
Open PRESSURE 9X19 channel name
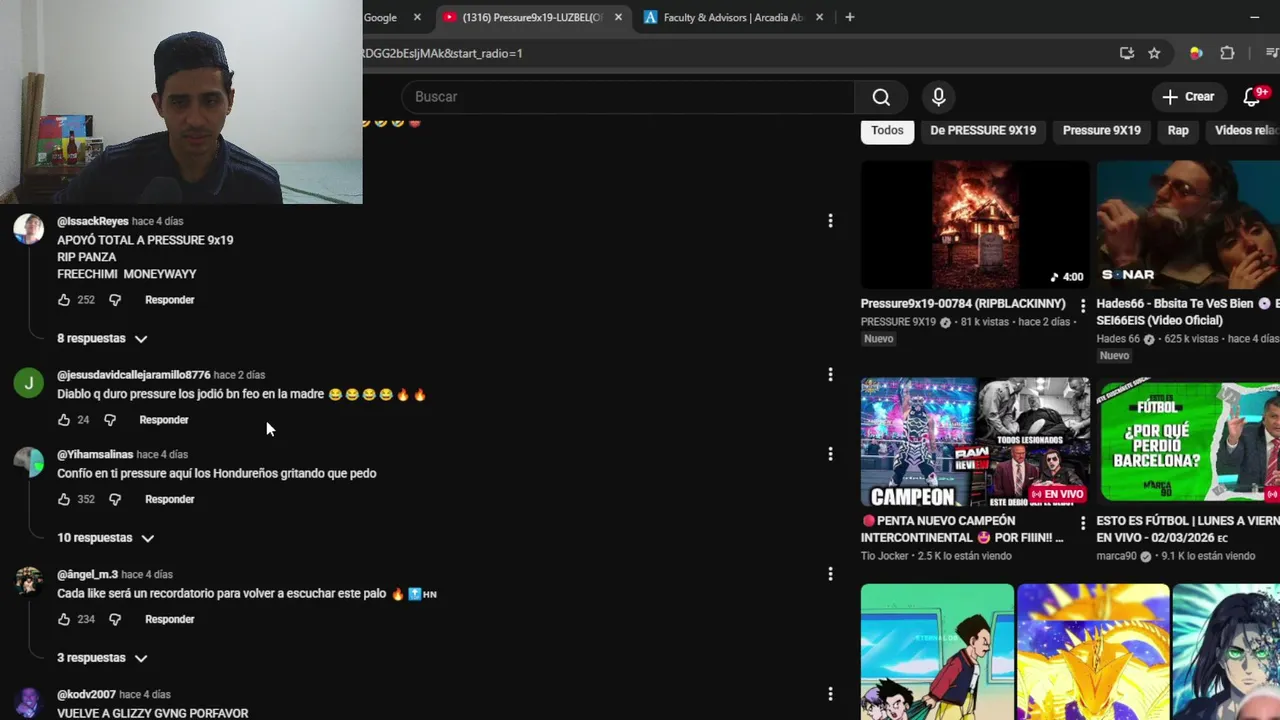(x=898, y=322)
